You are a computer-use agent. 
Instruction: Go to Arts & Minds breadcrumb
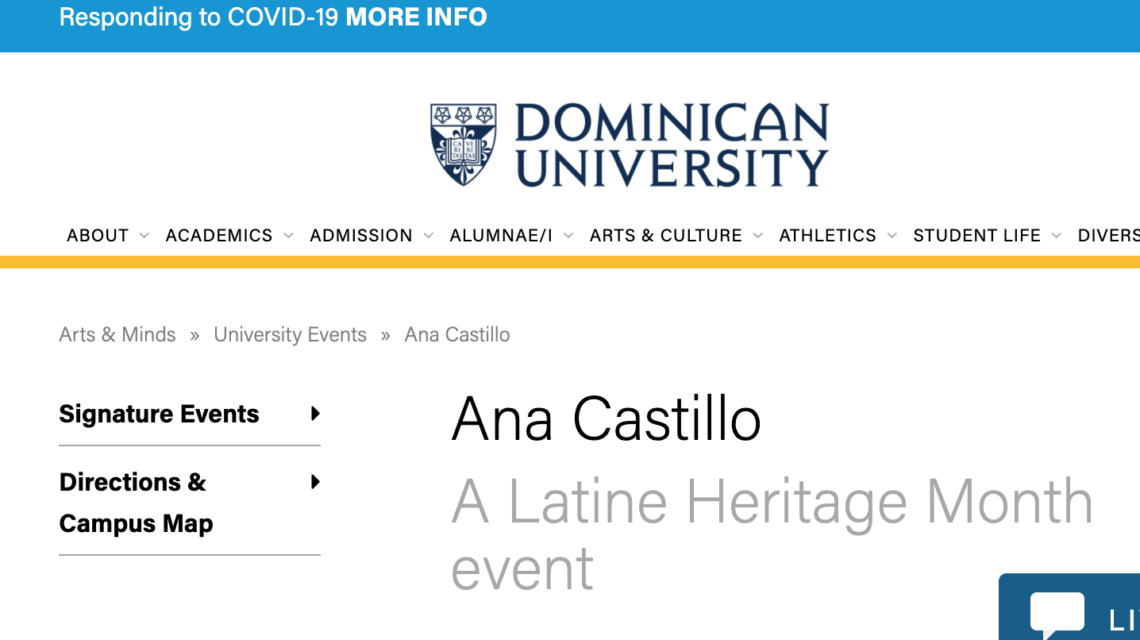tap(117, 335)
